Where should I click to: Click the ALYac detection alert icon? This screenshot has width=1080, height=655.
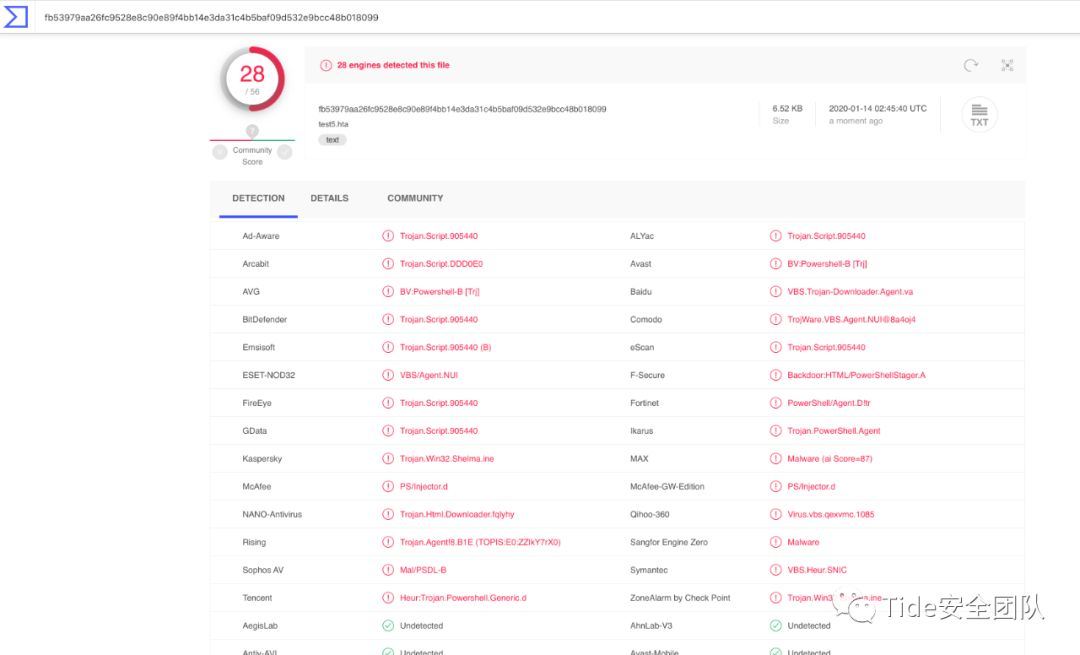tap(776, 236)
